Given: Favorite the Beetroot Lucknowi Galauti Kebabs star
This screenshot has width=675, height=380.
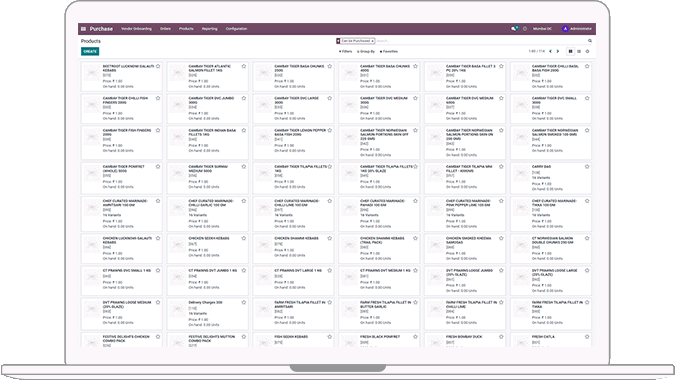Looking at the screenshot, I should coord(158,66).
